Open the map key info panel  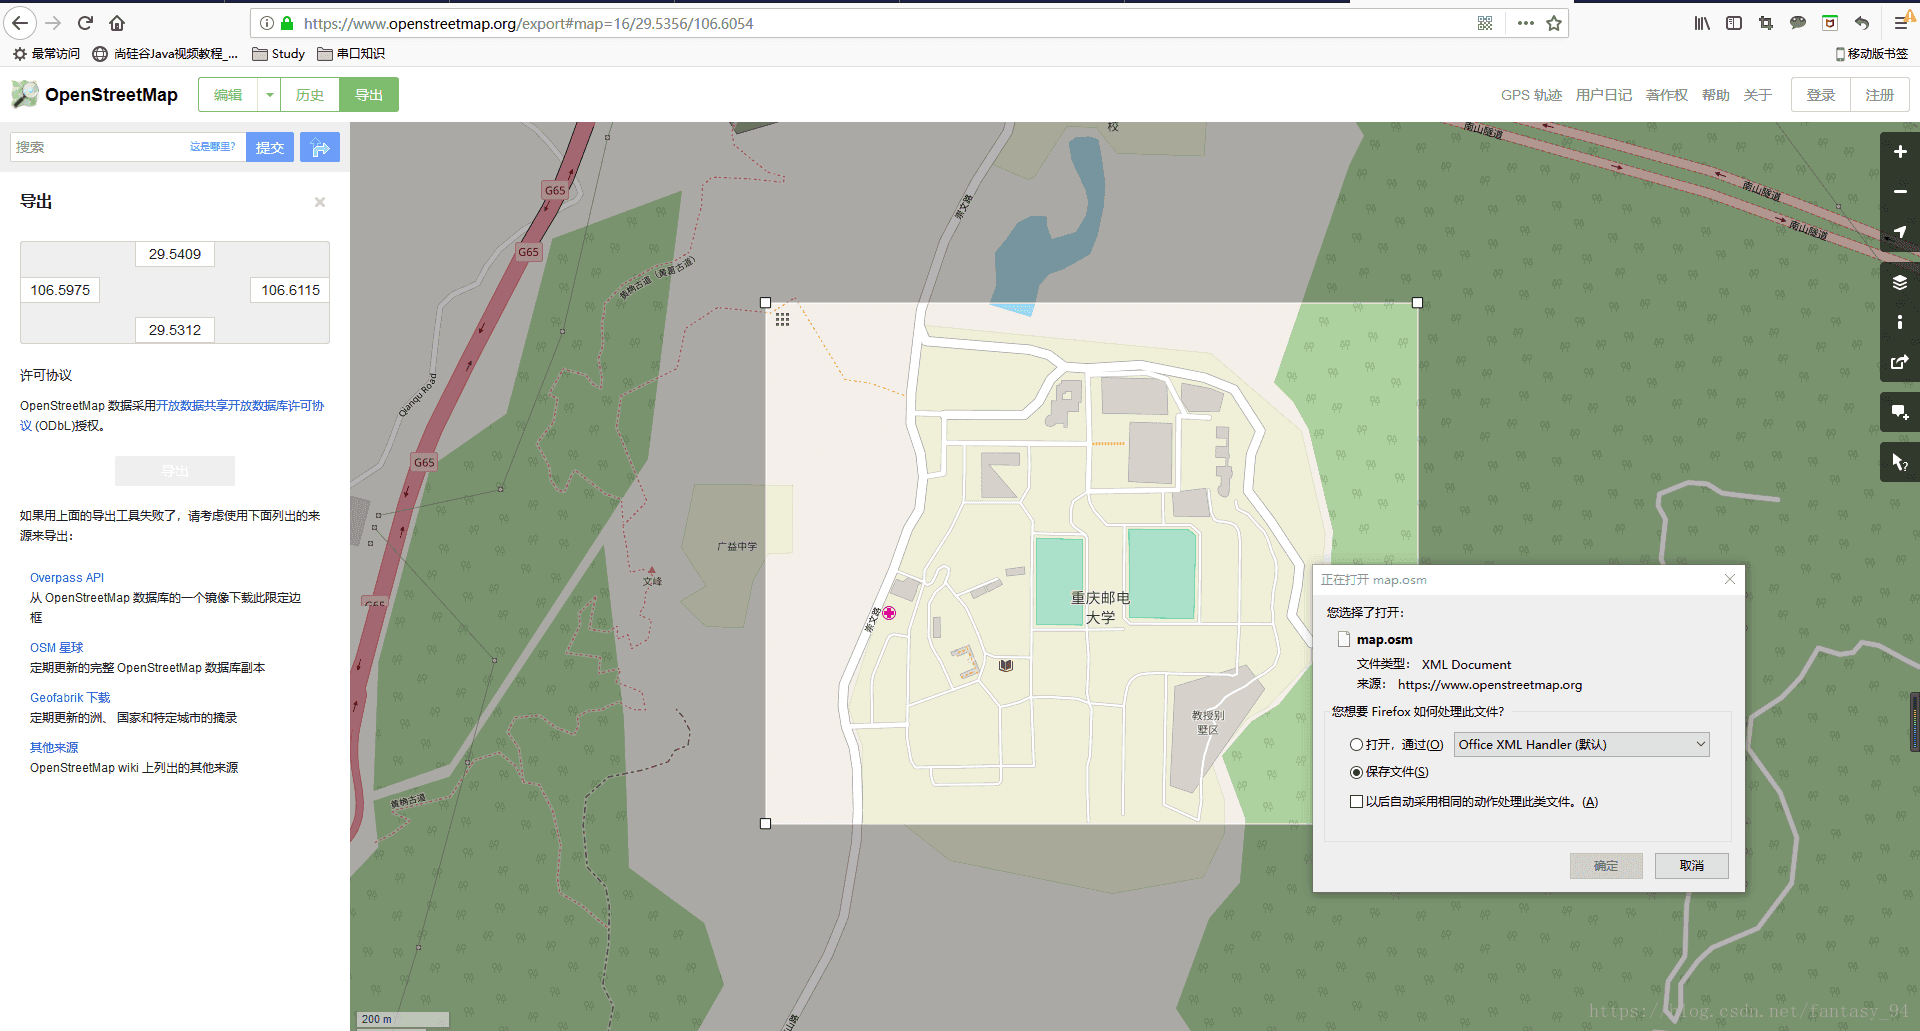[x=1900, y=322]
